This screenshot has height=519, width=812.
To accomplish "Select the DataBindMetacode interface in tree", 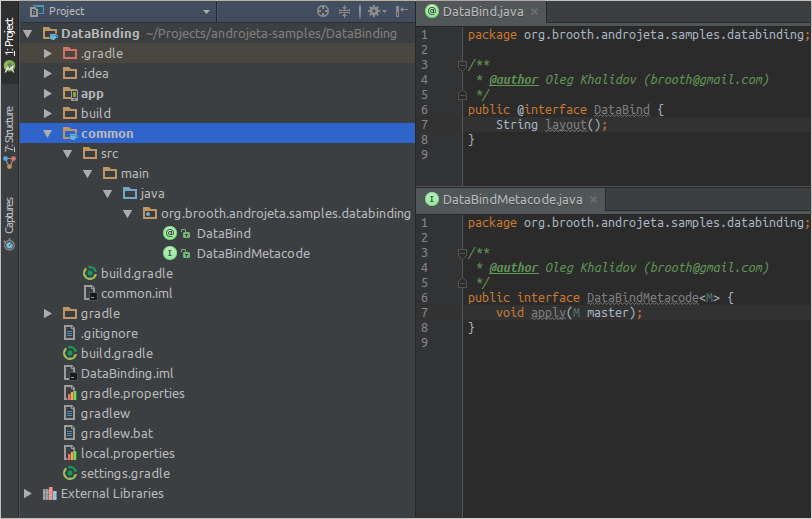I will (252, 253).
